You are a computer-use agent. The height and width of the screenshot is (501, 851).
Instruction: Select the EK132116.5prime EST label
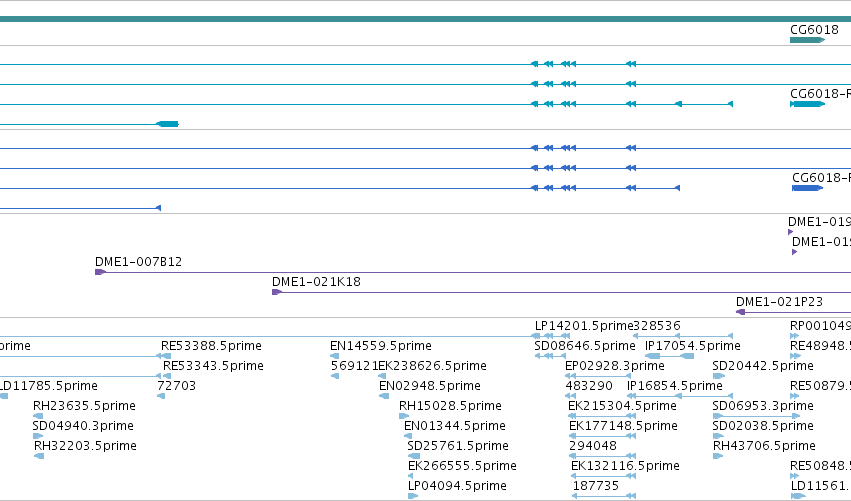625,466
